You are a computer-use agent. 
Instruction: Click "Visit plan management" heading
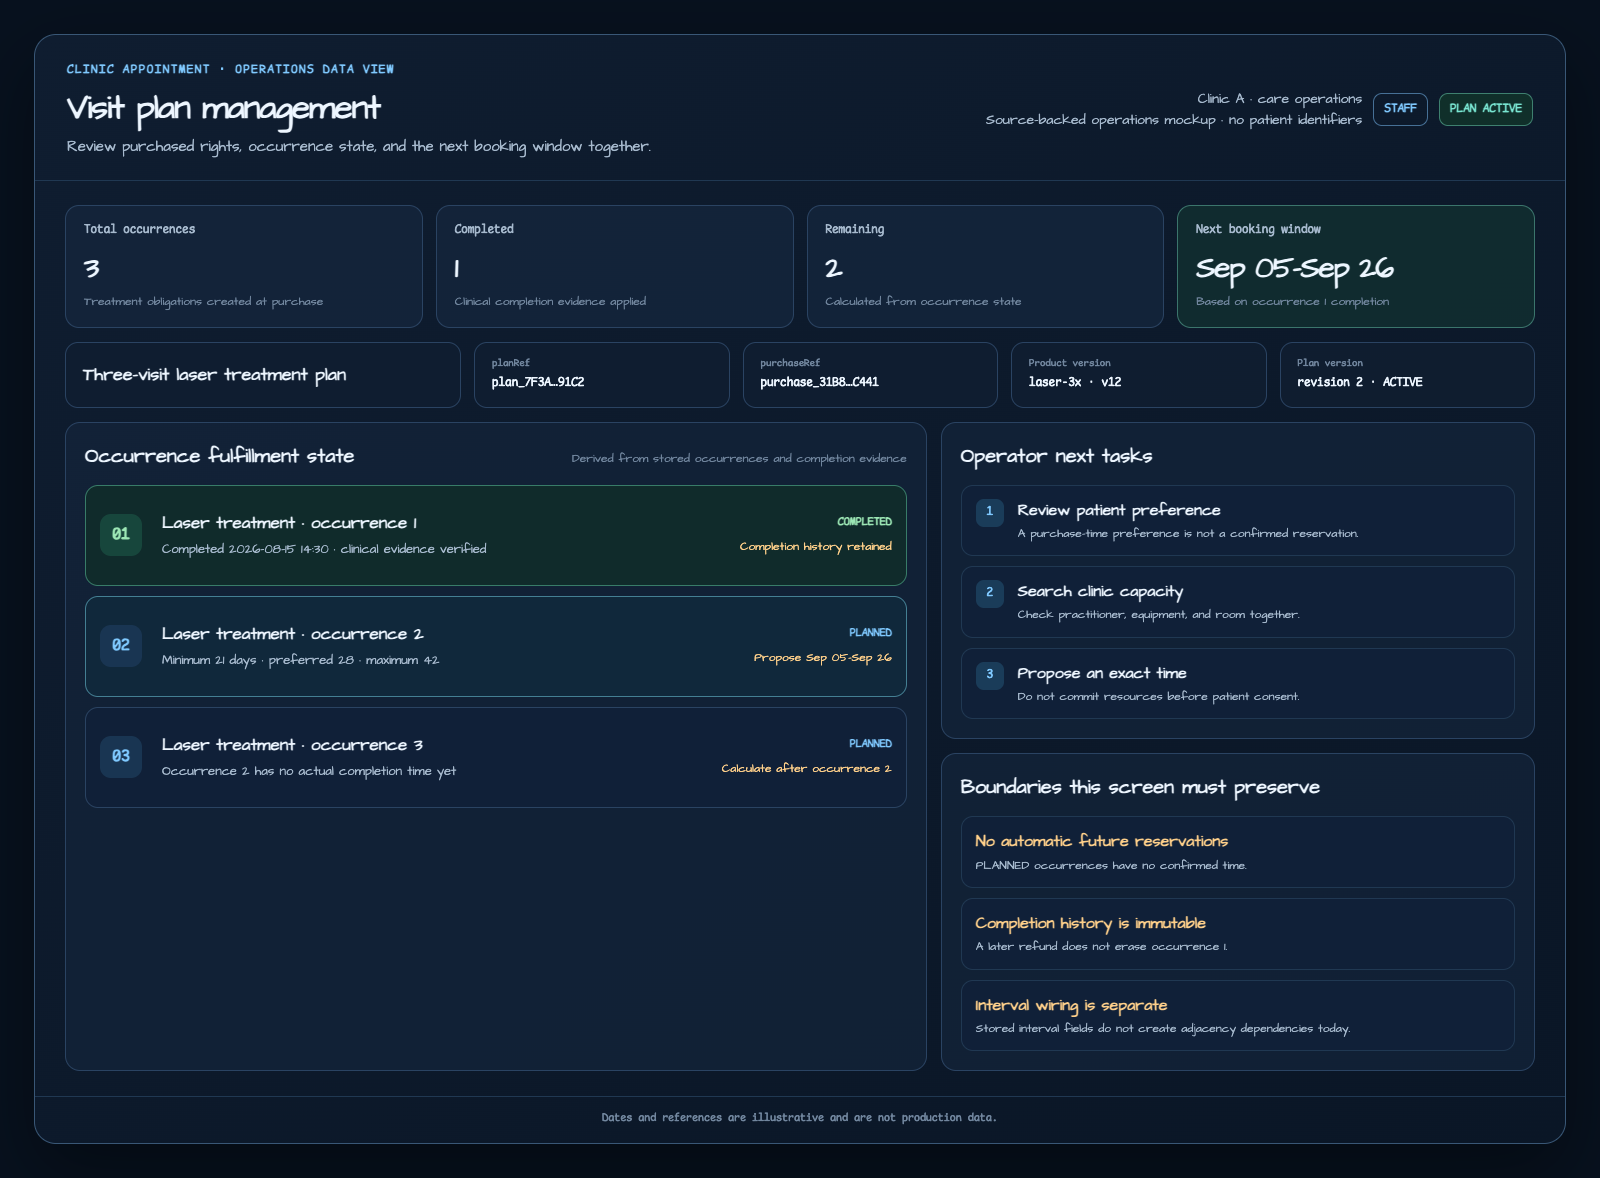(x=223, y=109)
